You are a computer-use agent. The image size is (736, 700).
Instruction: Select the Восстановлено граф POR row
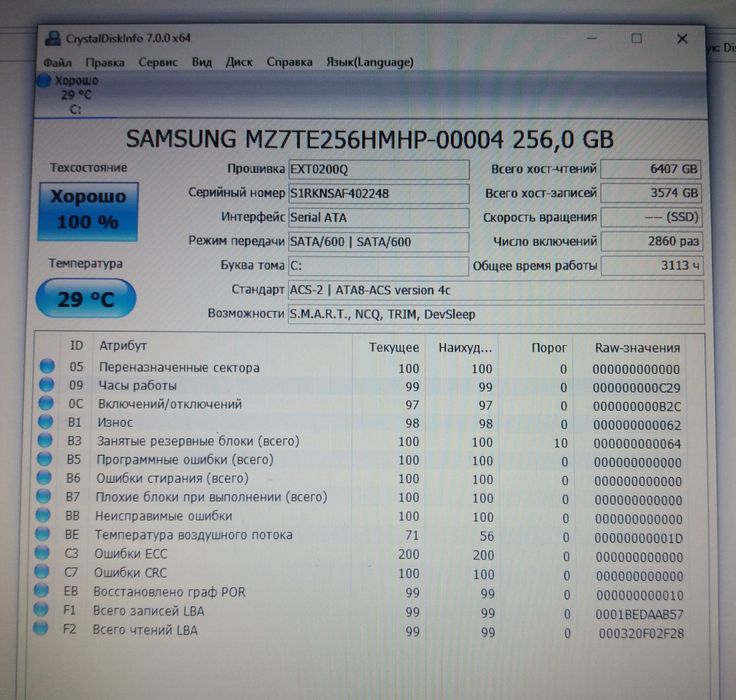point(359,593)
